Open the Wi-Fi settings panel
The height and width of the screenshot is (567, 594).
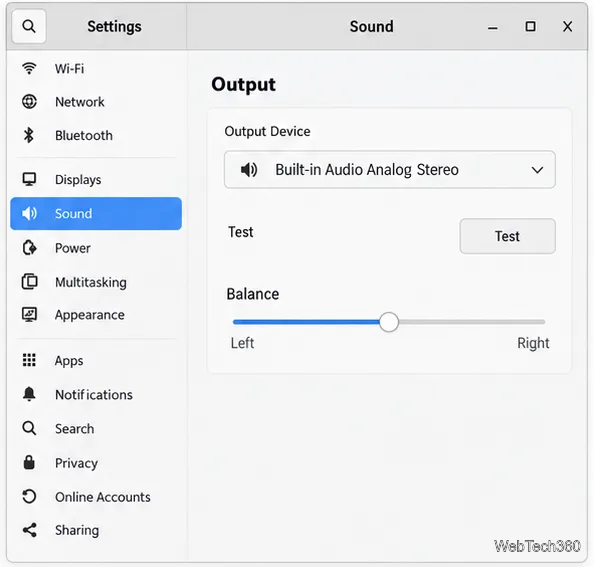point(96,69)
